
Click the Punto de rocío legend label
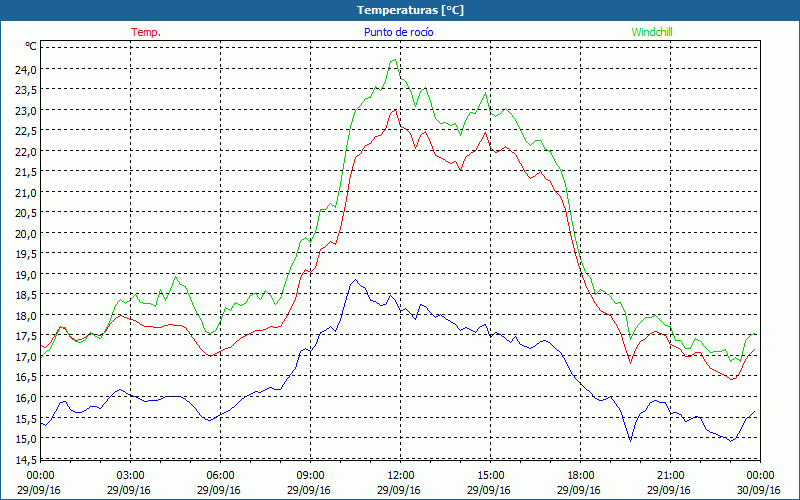[398, 32]
